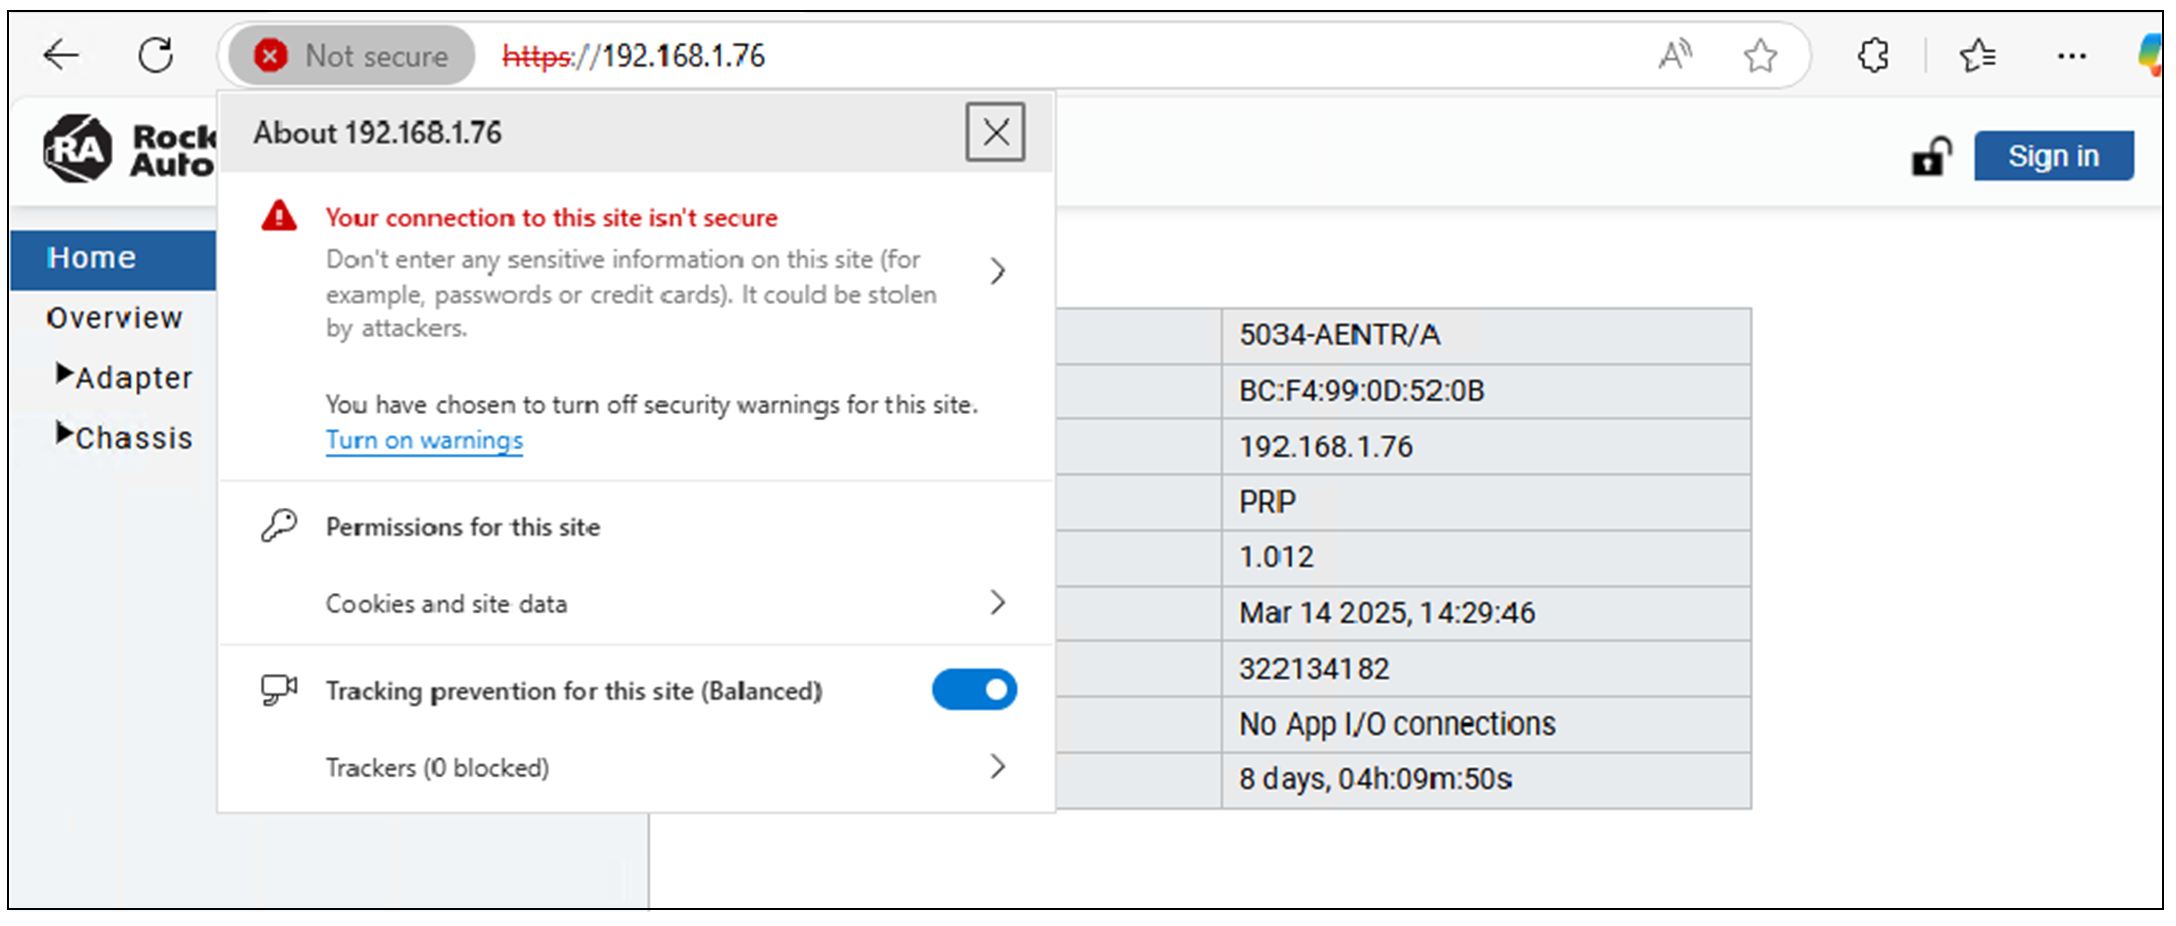
Task: Click the unlocked padlock icon near Sign in
Action: pos(1931,156)
